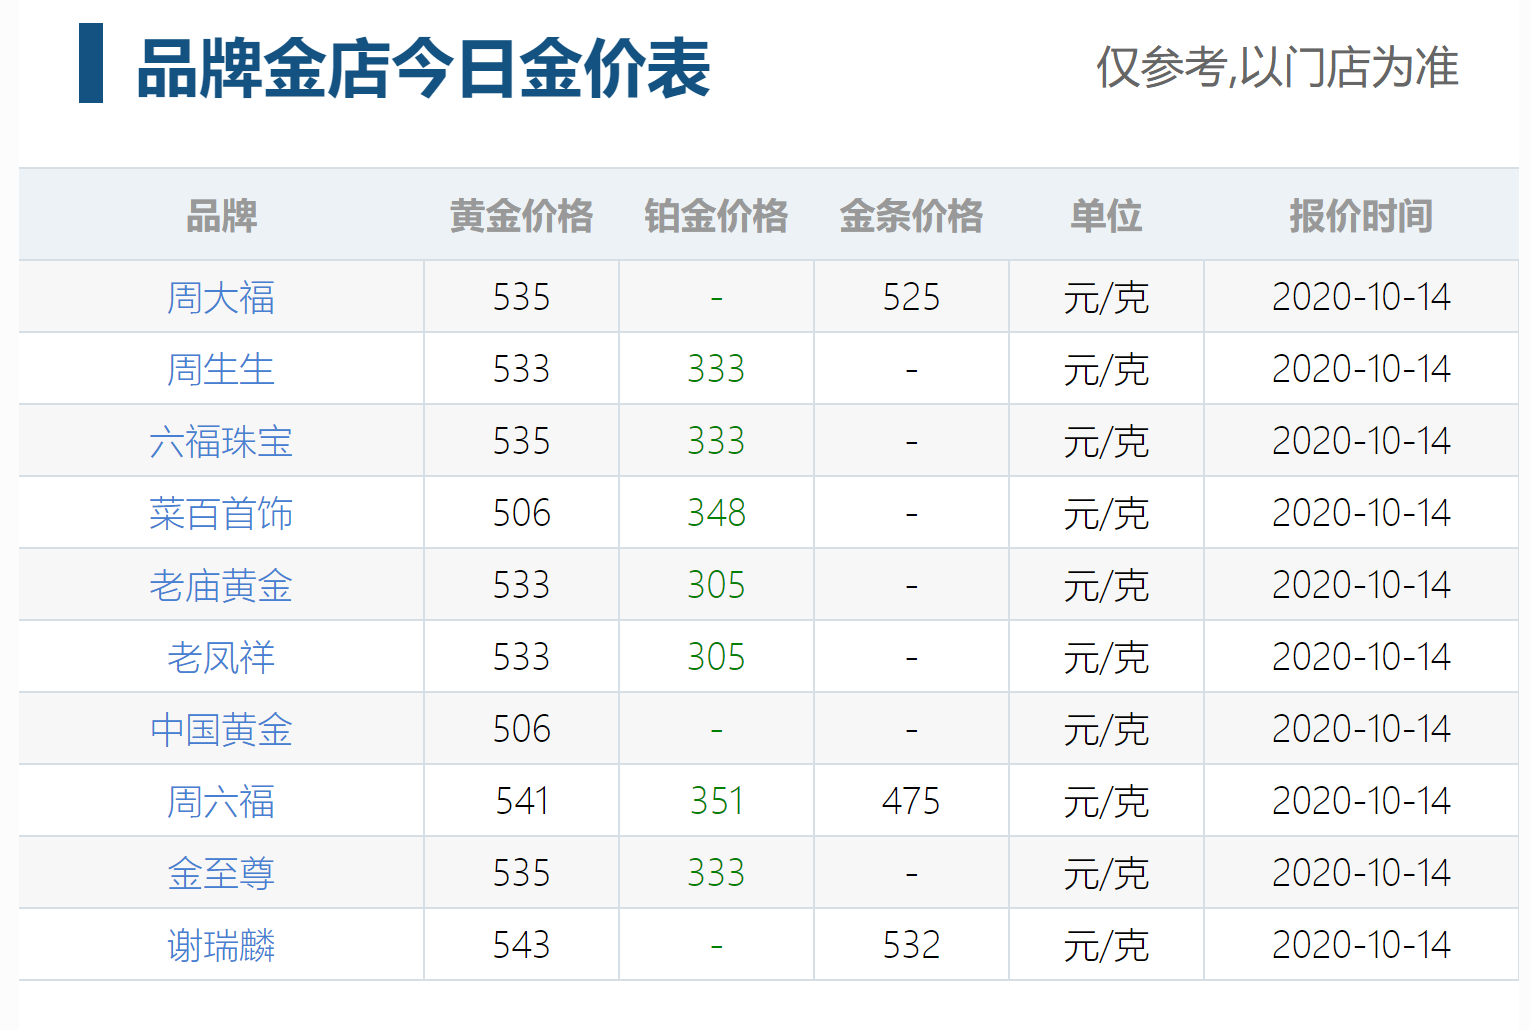Open the 中国黄金 brand link

pos(221,729)
